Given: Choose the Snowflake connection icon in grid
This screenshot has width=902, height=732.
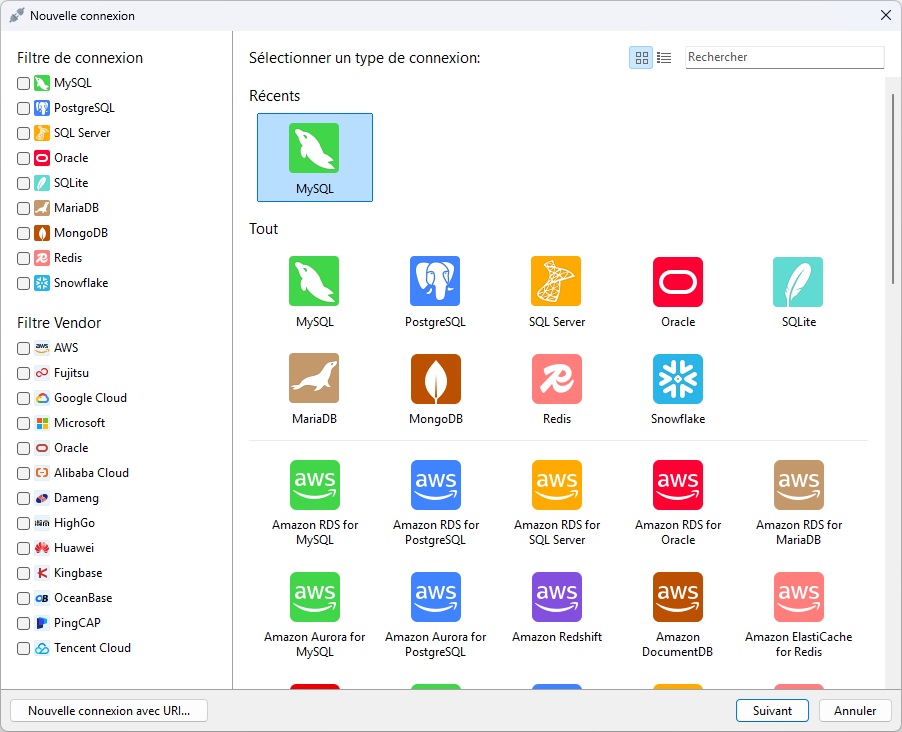Looking at the screenshot, I should click(678, 379).
